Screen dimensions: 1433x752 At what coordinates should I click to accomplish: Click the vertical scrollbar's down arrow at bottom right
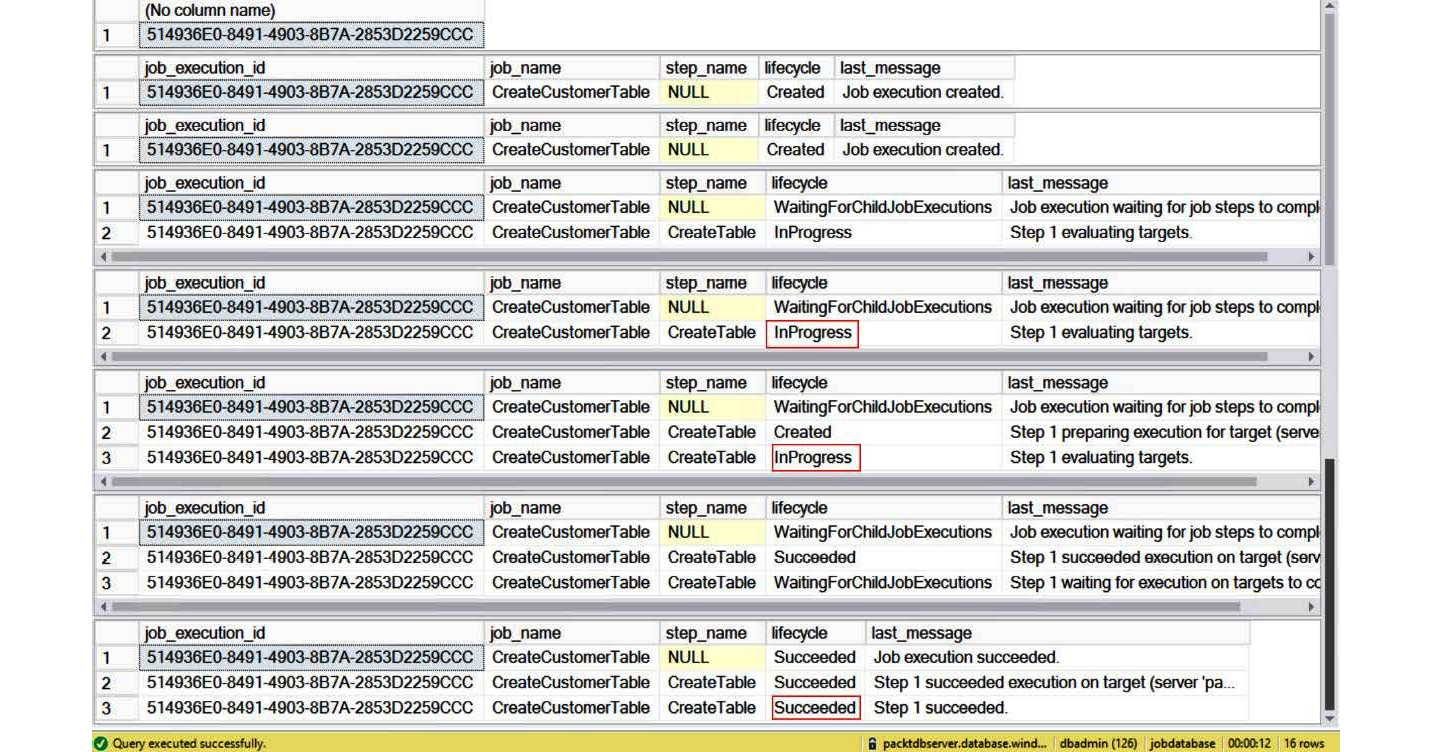click(1328, 718)
